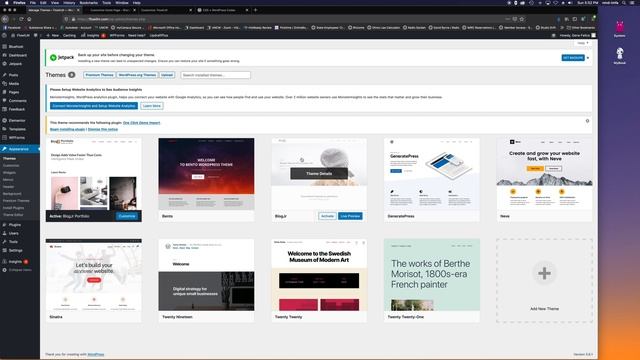Open the GeneratePress theme thumbnail
This screenshot has width=640, height=360.
tap(431, 174)
